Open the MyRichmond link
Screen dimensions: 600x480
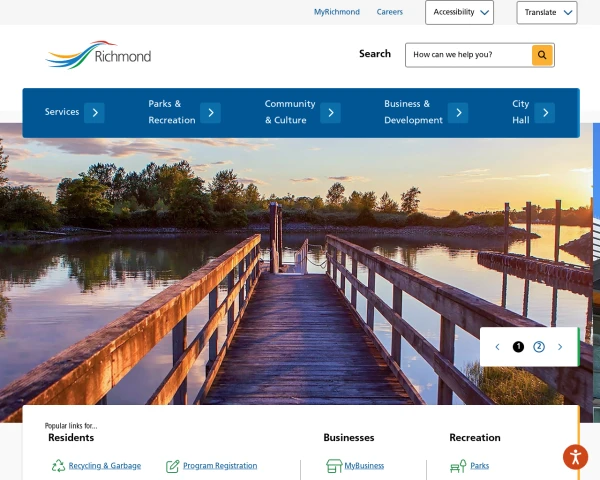(337, 12)
